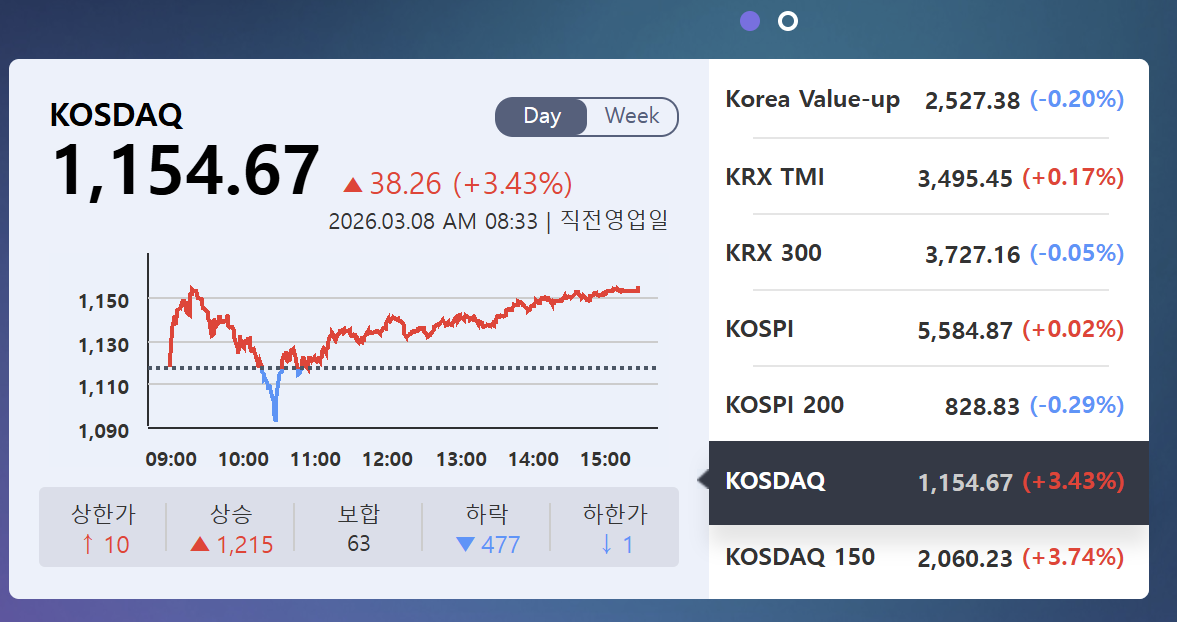Screen dimensions: 1177x622
Task: Click the 상승 label
Action: [x=231, y=514]
